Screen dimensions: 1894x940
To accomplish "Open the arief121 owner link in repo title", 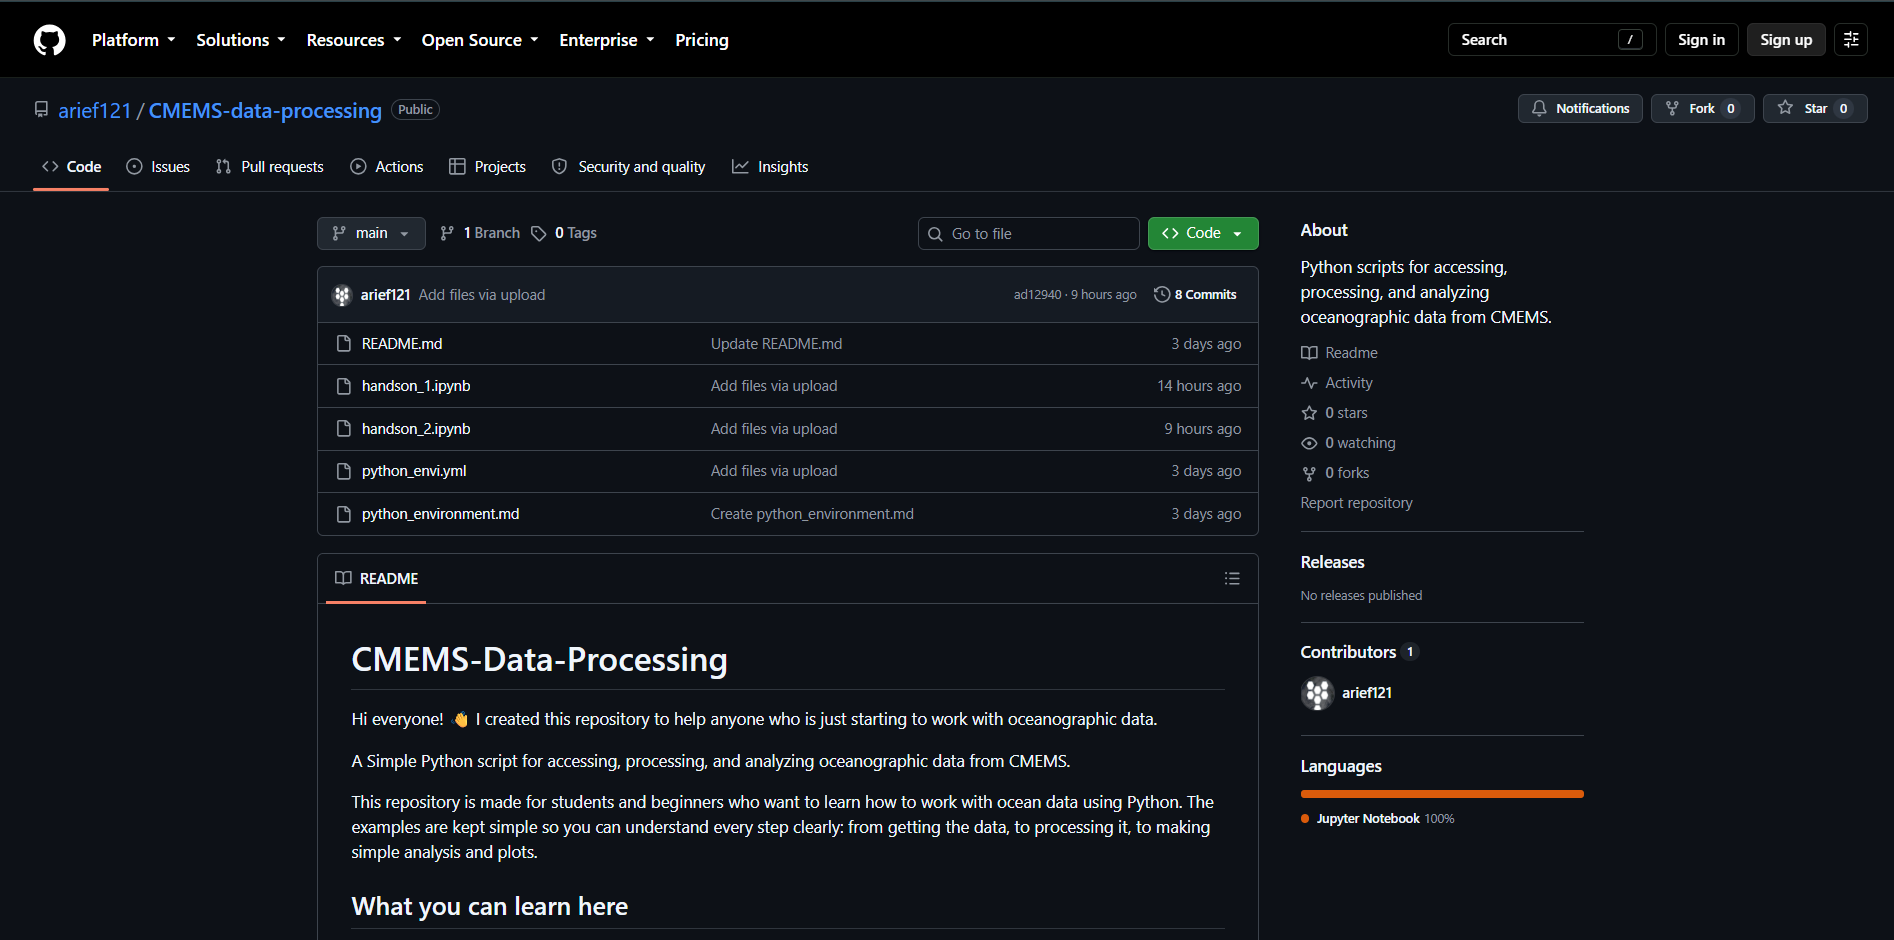I will coord(95,110).
